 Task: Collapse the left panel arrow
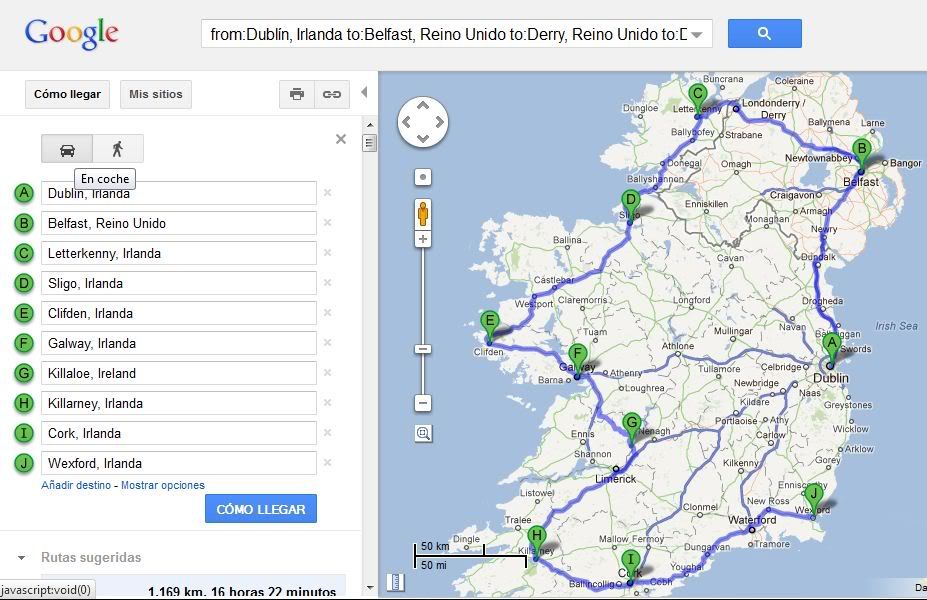coord(364,92)
